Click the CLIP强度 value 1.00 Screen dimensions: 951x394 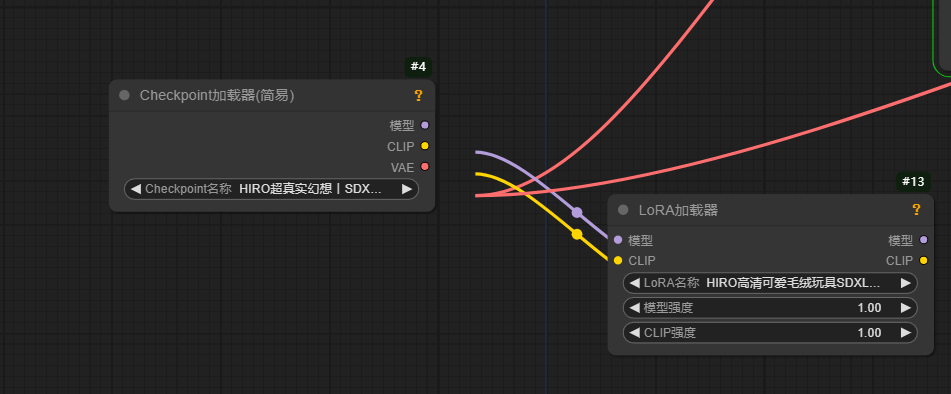pos(869,333)
